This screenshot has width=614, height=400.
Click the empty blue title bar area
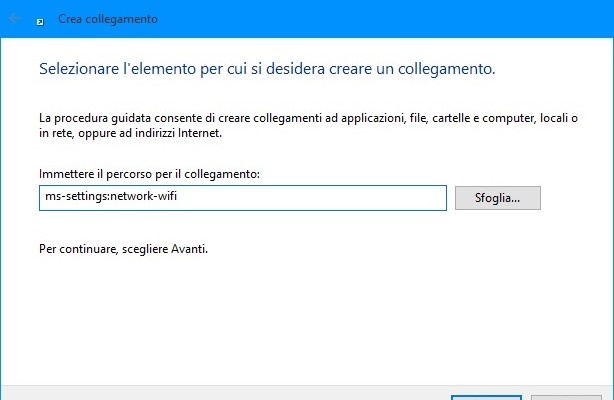pos(400,19)
